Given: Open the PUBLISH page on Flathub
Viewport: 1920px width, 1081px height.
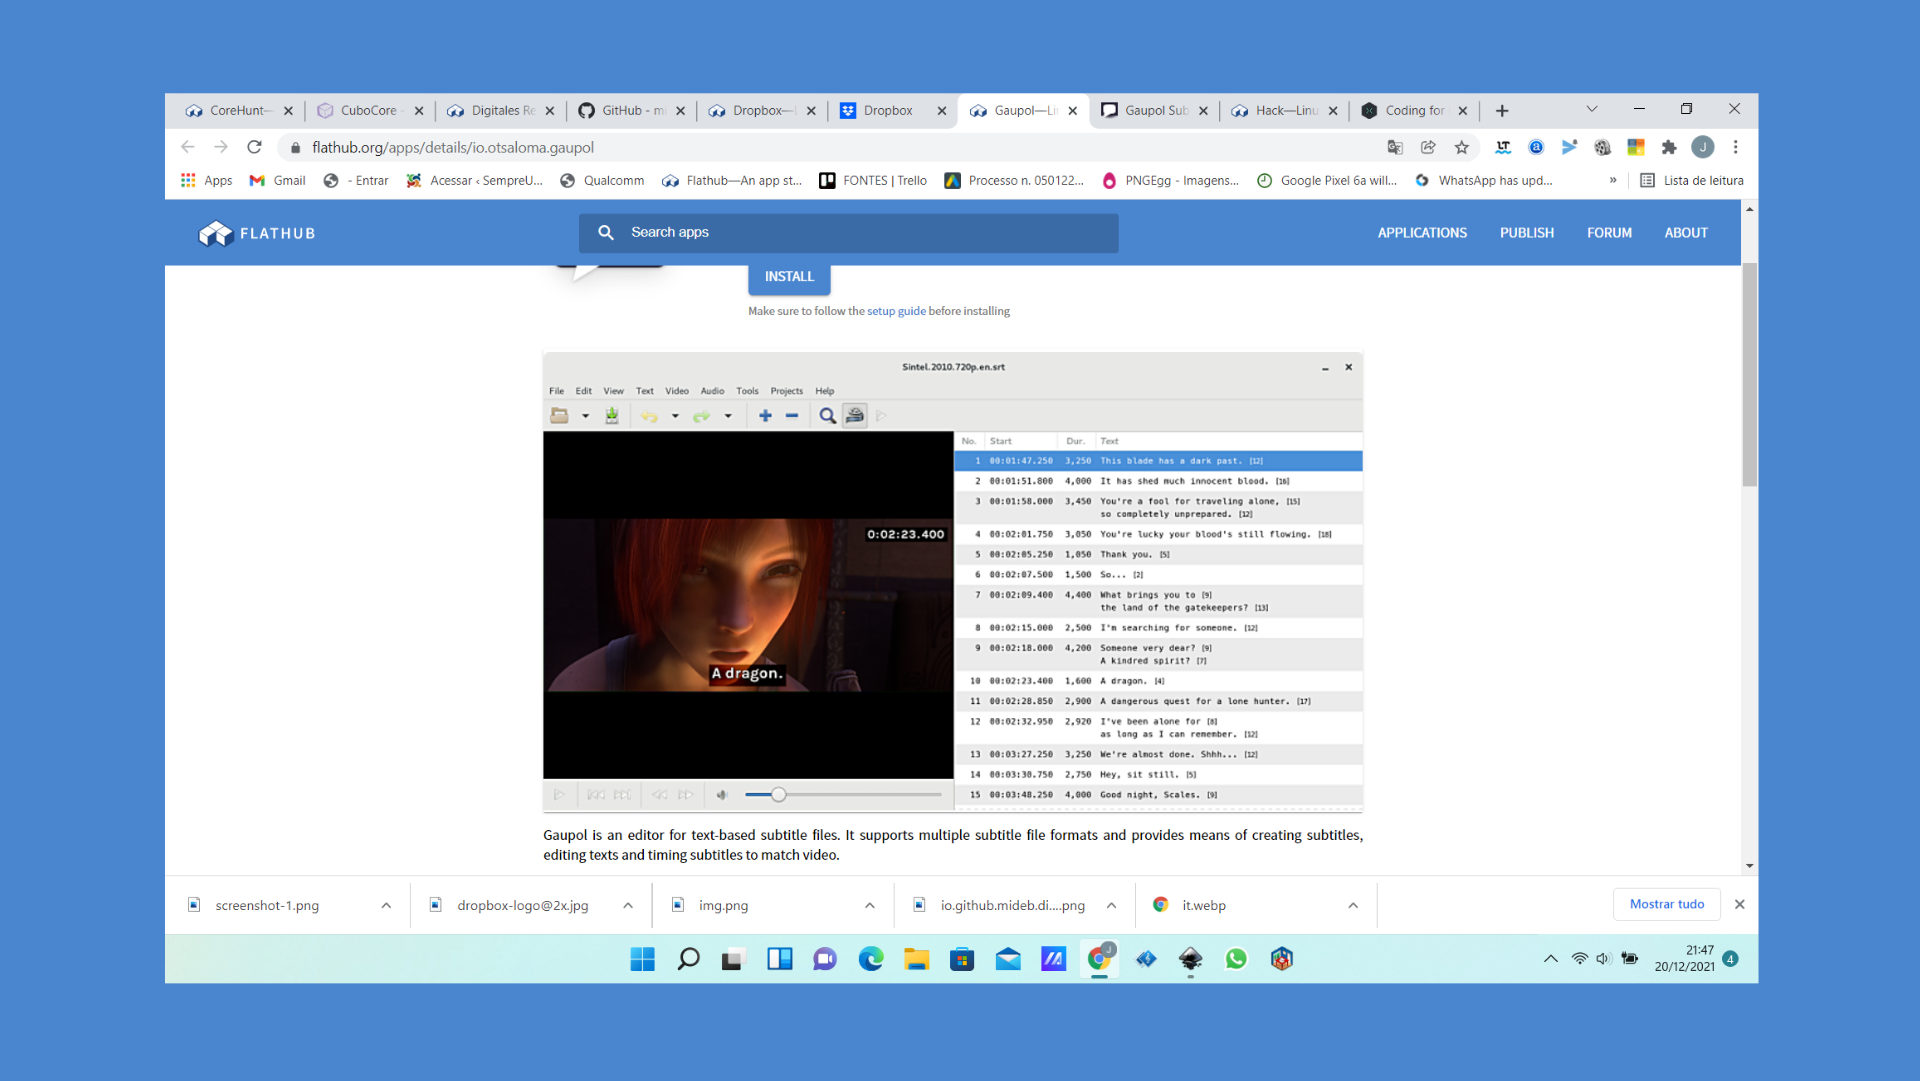Looking at the screenshot, I should point(1526,233).
